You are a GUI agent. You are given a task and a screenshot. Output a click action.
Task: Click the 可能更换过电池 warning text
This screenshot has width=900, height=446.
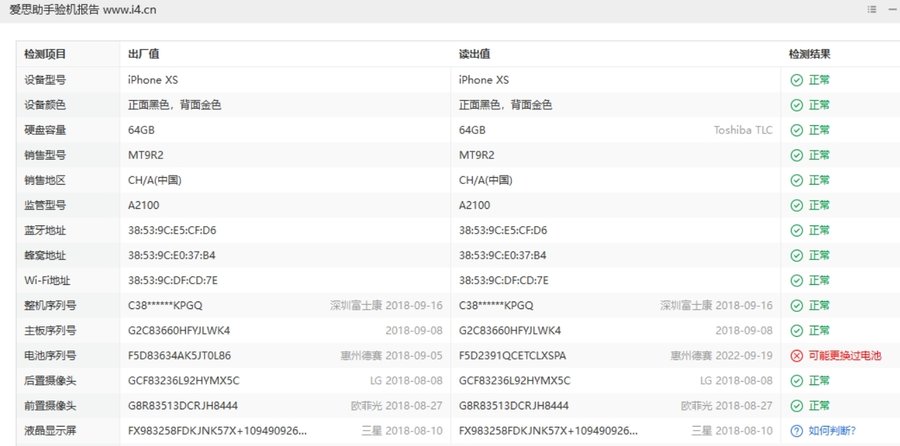click(x=845, y=356)
